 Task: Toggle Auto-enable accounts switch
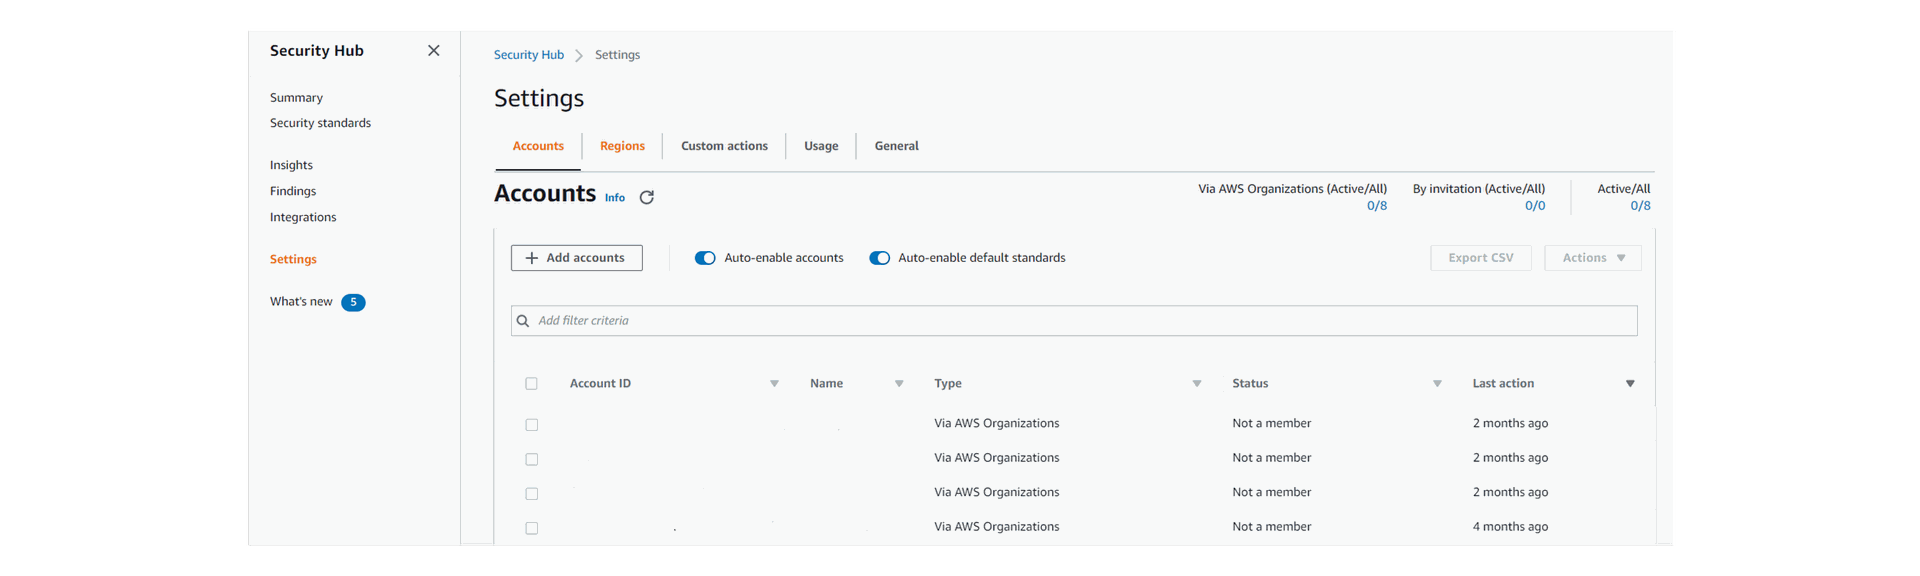coord(705,258)
